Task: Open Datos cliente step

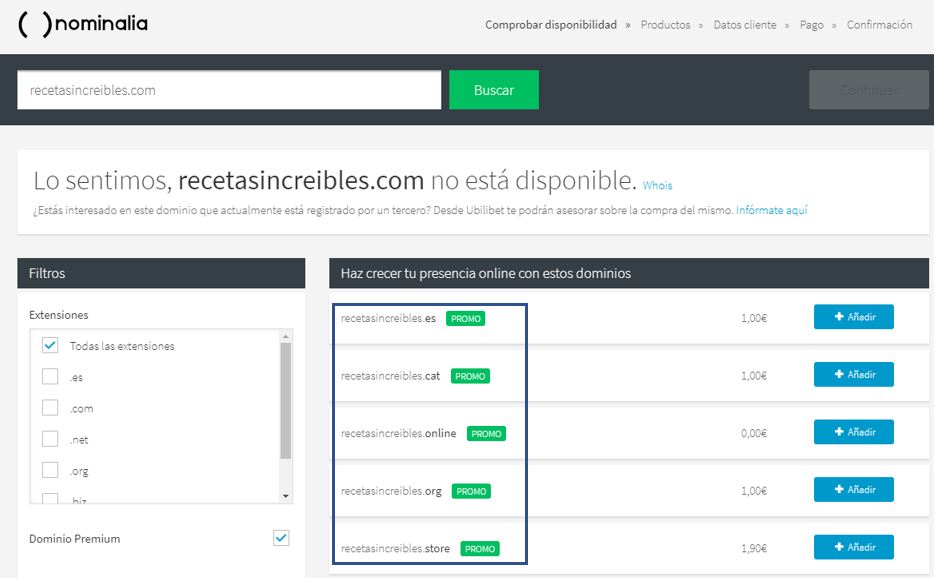Action: tap(744, 25)
